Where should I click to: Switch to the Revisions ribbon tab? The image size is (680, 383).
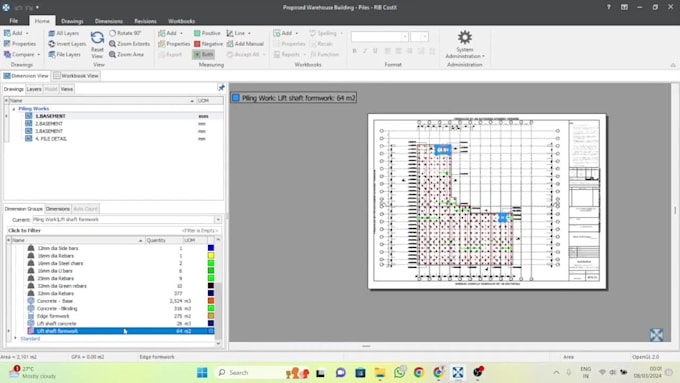(x=145, y=21)
